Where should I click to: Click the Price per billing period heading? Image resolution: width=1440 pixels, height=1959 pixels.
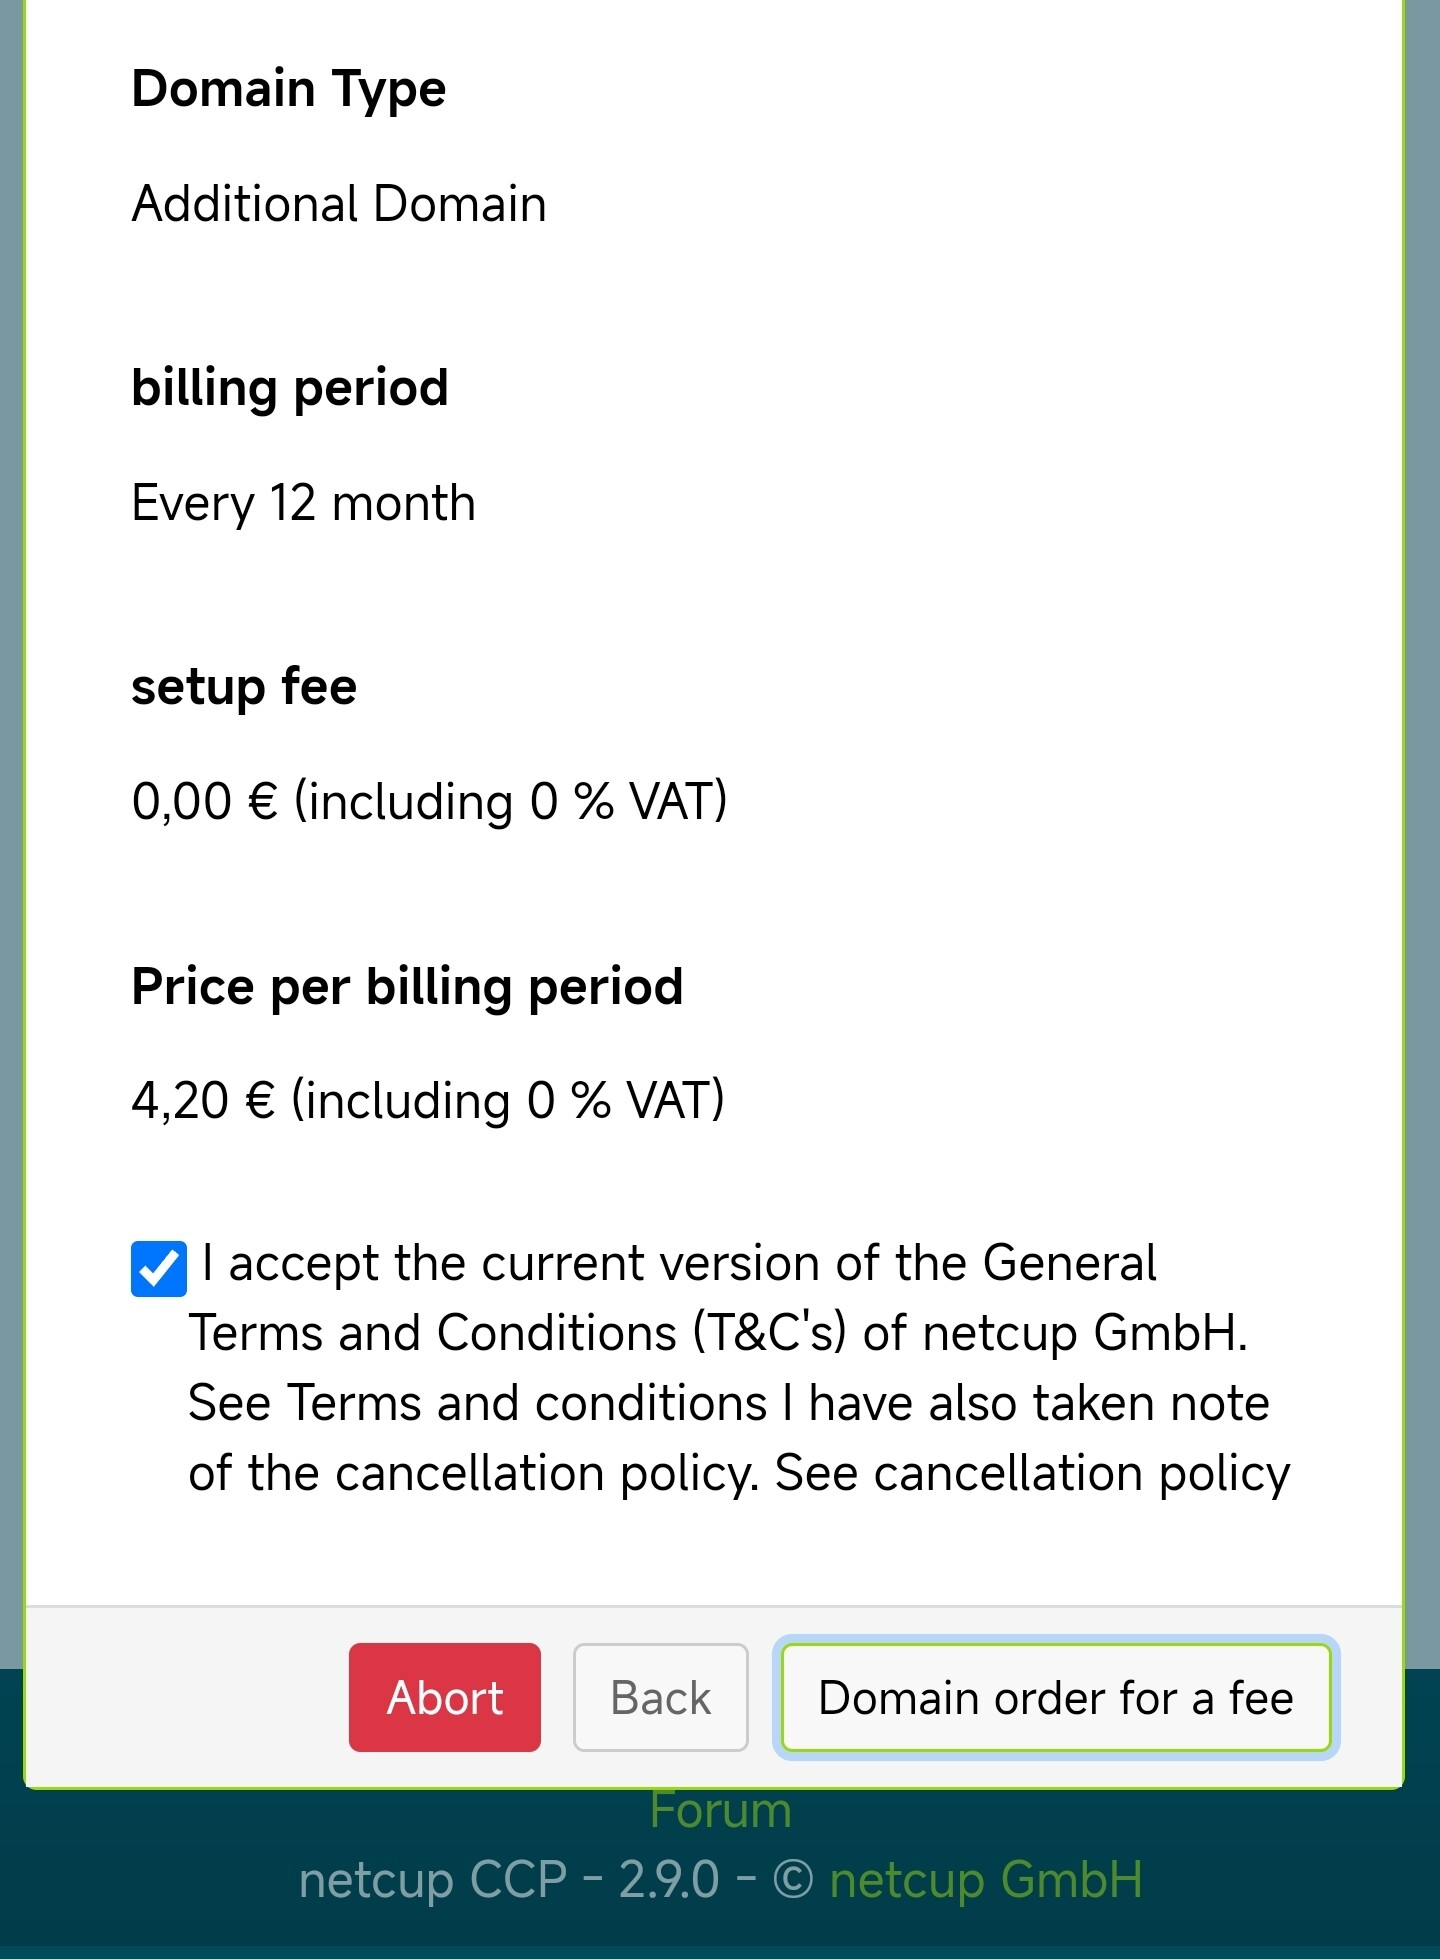407,987
